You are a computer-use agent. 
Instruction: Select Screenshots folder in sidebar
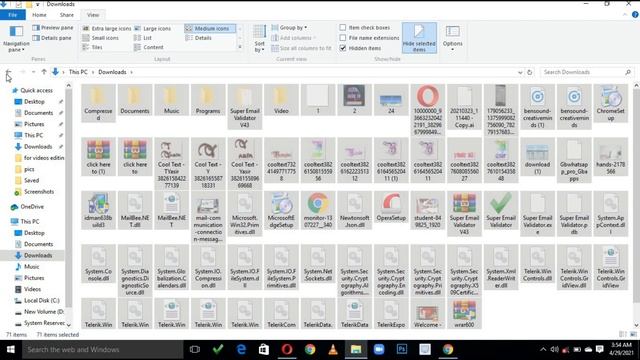click(x=39, y=191)
